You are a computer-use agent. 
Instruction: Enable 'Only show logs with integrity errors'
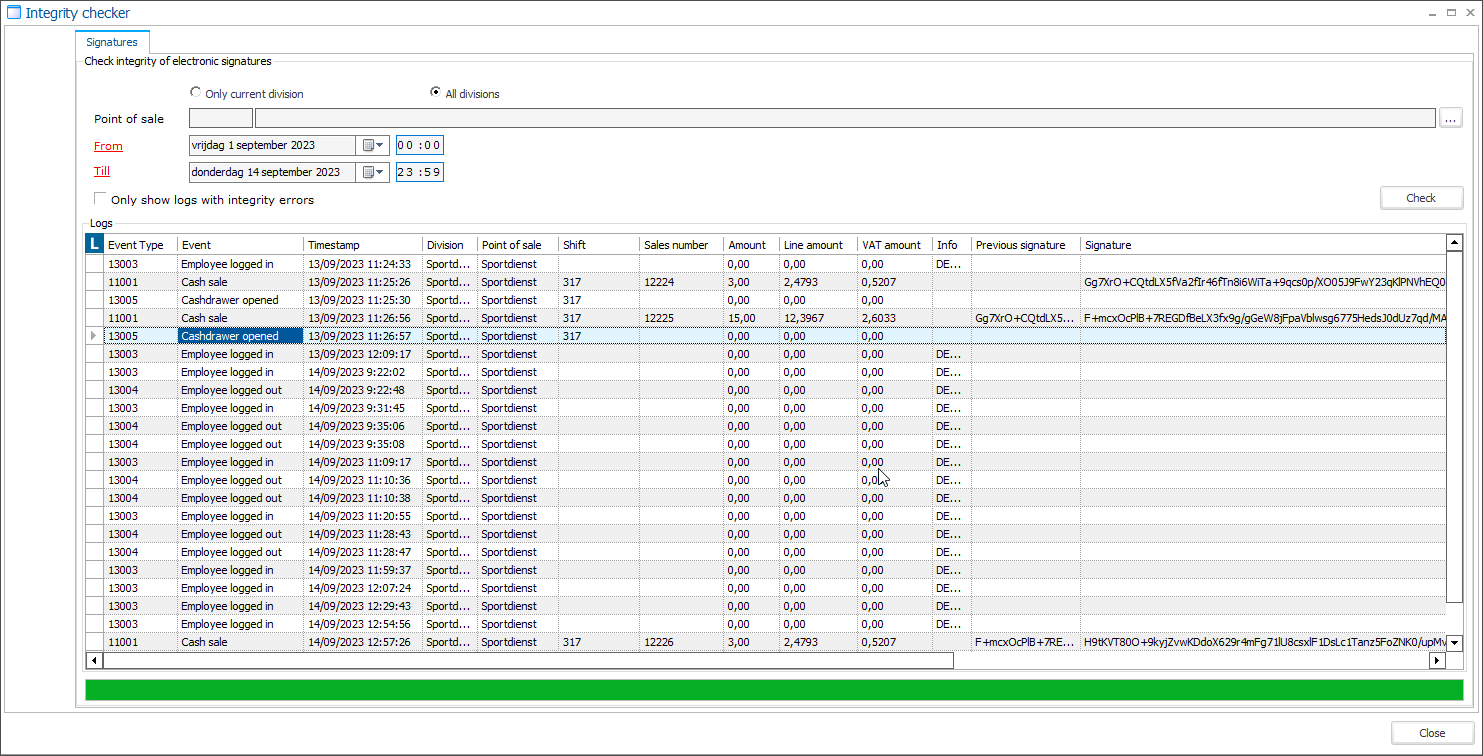tap(100, 198)
